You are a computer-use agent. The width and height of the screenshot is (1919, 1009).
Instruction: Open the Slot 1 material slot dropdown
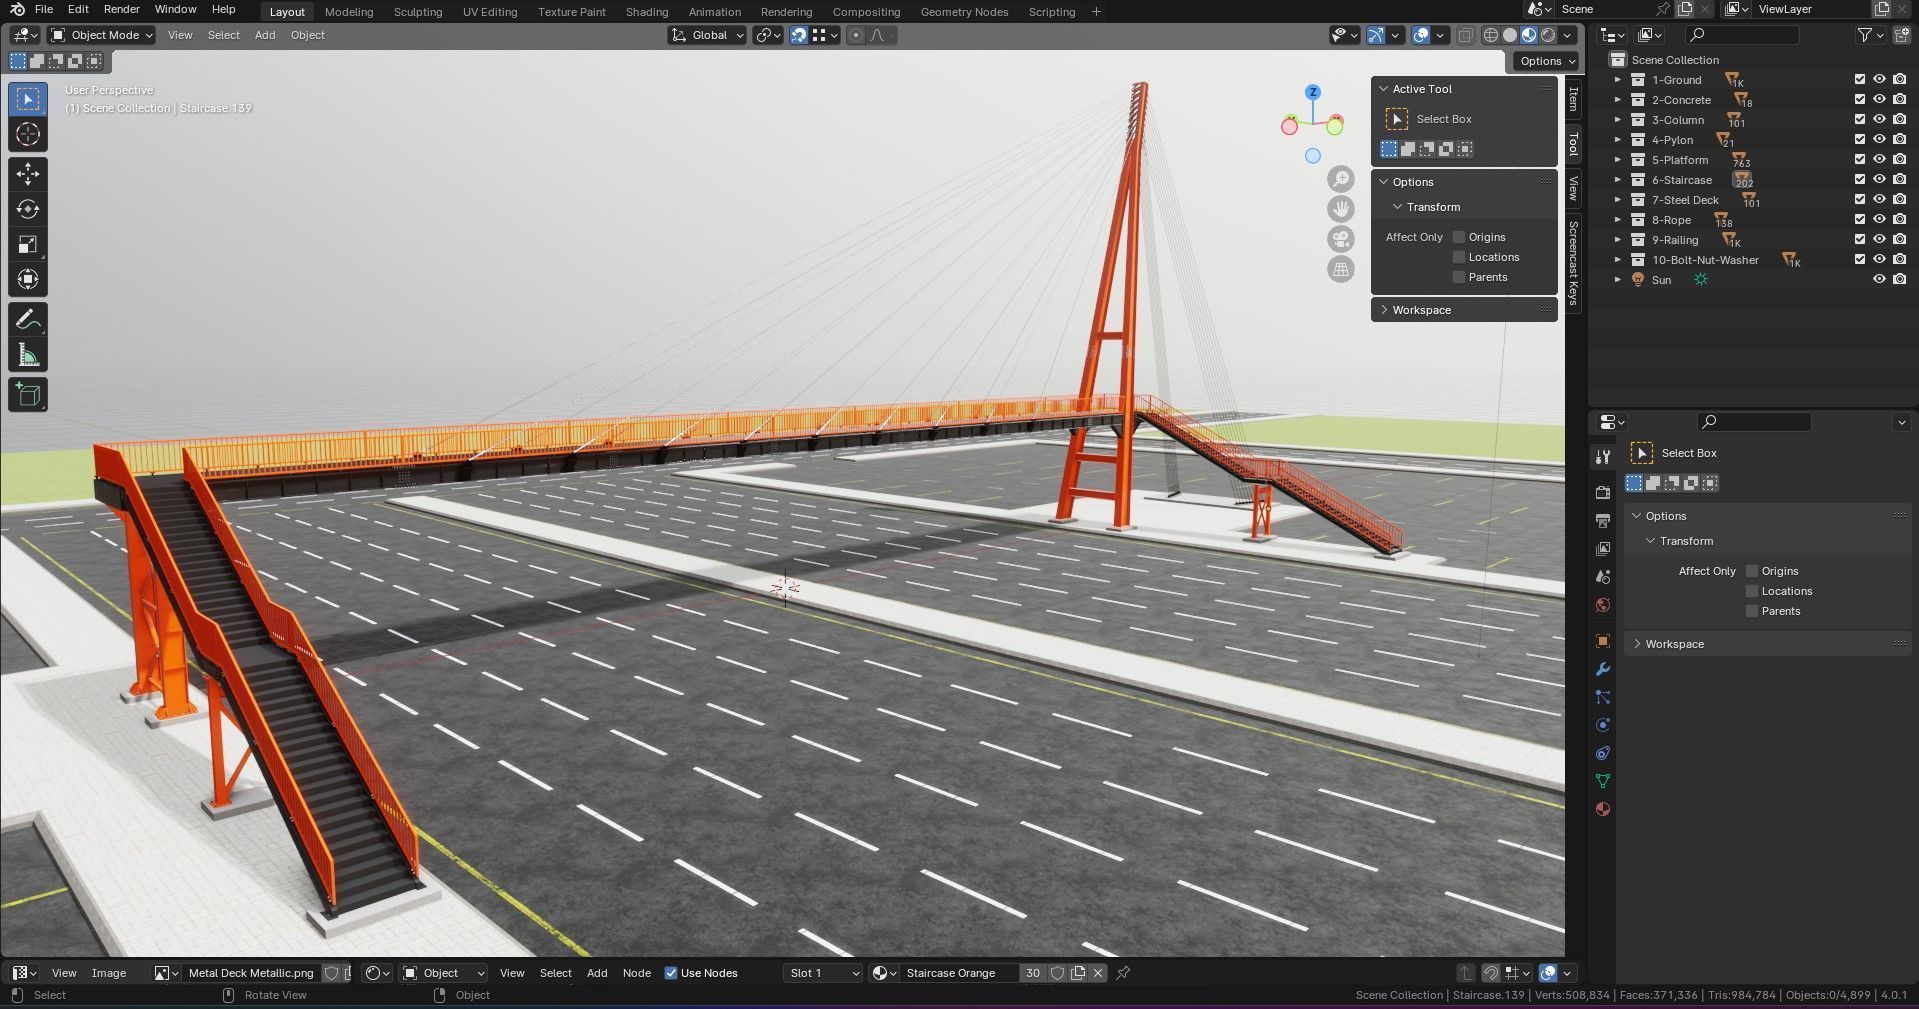click(x=823, y=973)
